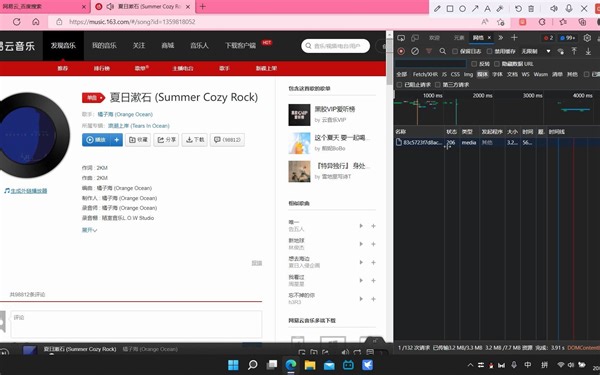Screen dimensions: 600x375
Task: Open the comments (98812) button
Action: pyautogui.click(x=227, y=140)
